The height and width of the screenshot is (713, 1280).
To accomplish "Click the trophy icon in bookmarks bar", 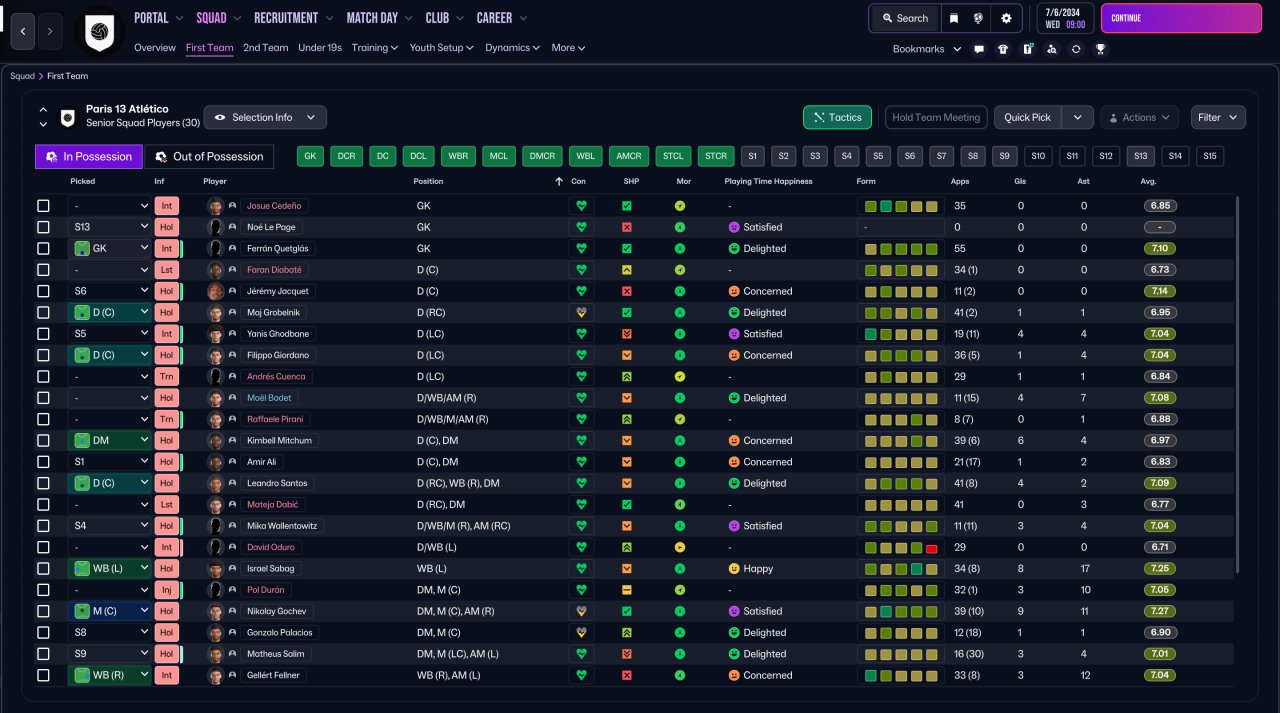I will coord(1100,49).
